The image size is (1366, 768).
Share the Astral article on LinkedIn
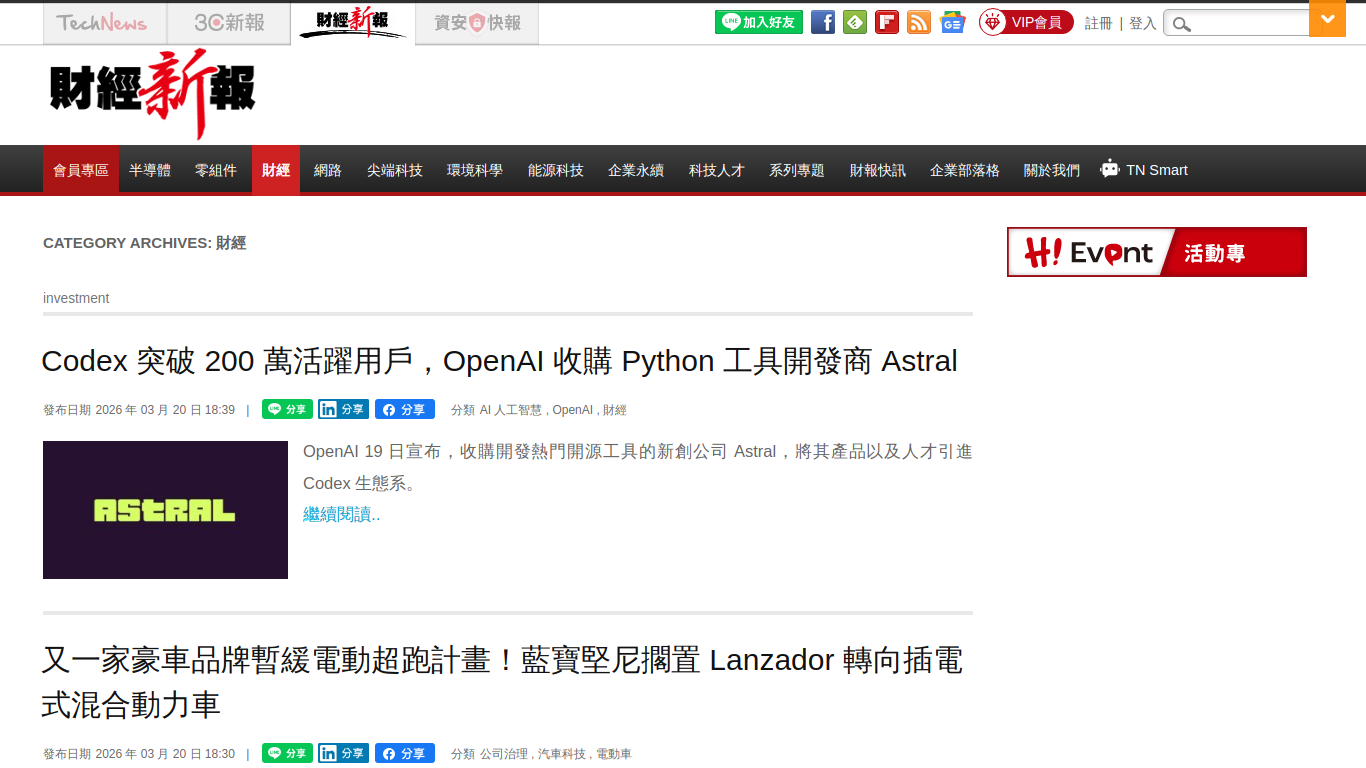click(343, 409)
